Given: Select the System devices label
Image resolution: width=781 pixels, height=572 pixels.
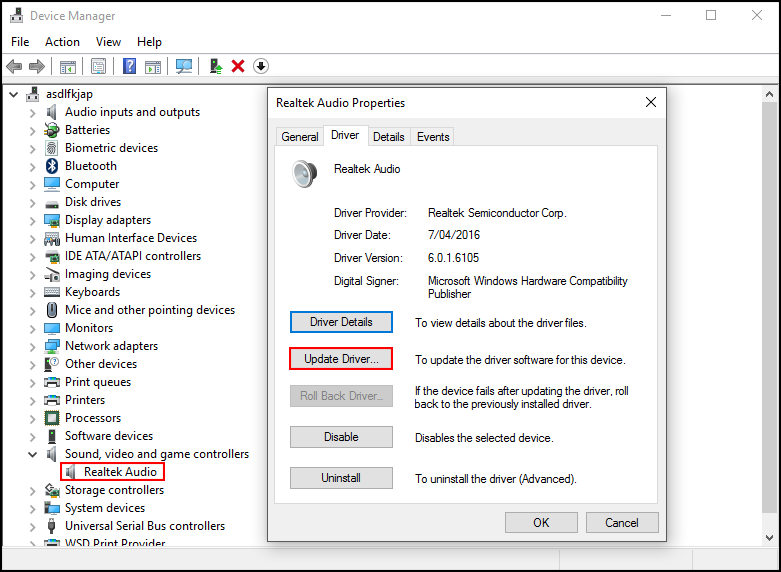Looking at the screenshot, I should [x=105, y=508].
